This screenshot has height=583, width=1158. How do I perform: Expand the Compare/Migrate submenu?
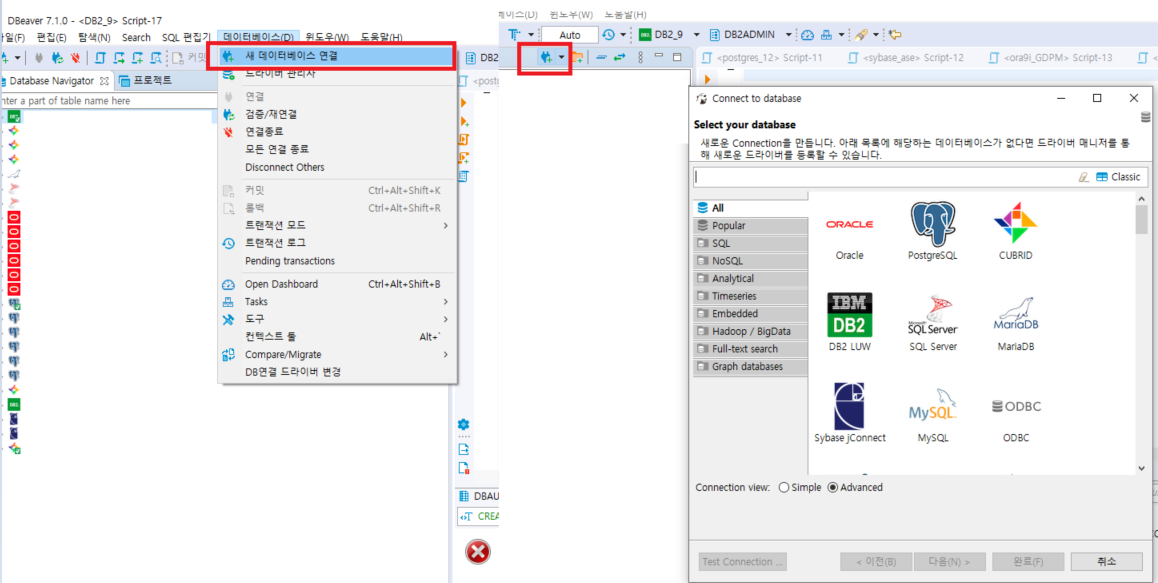point(337,355)
